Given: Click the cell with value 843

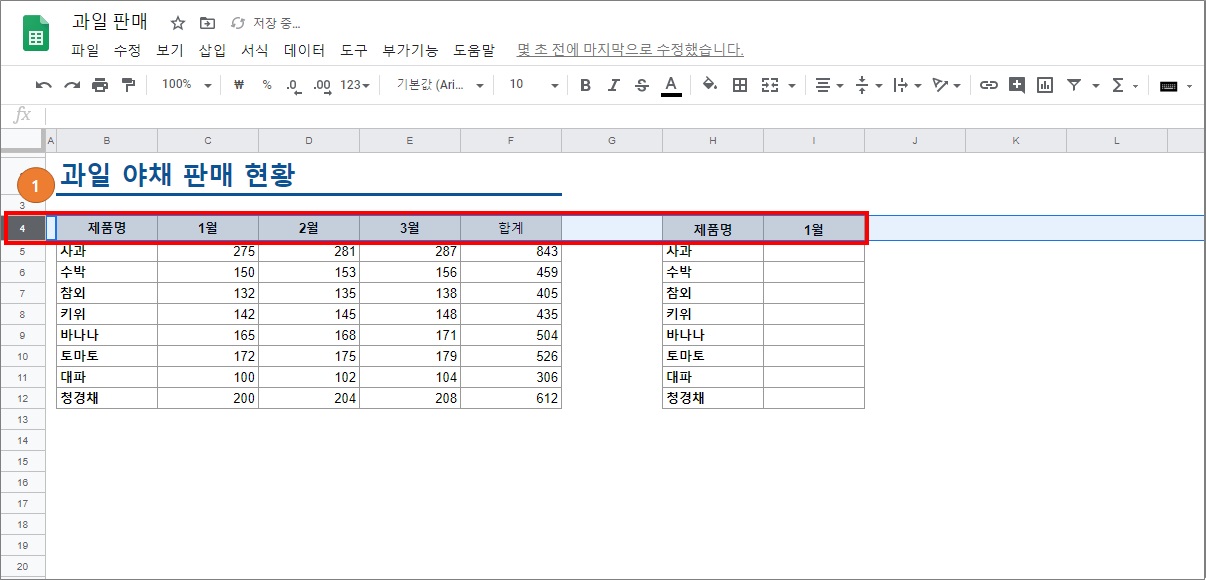Looking at the screenshot, I should click(511, 251).
